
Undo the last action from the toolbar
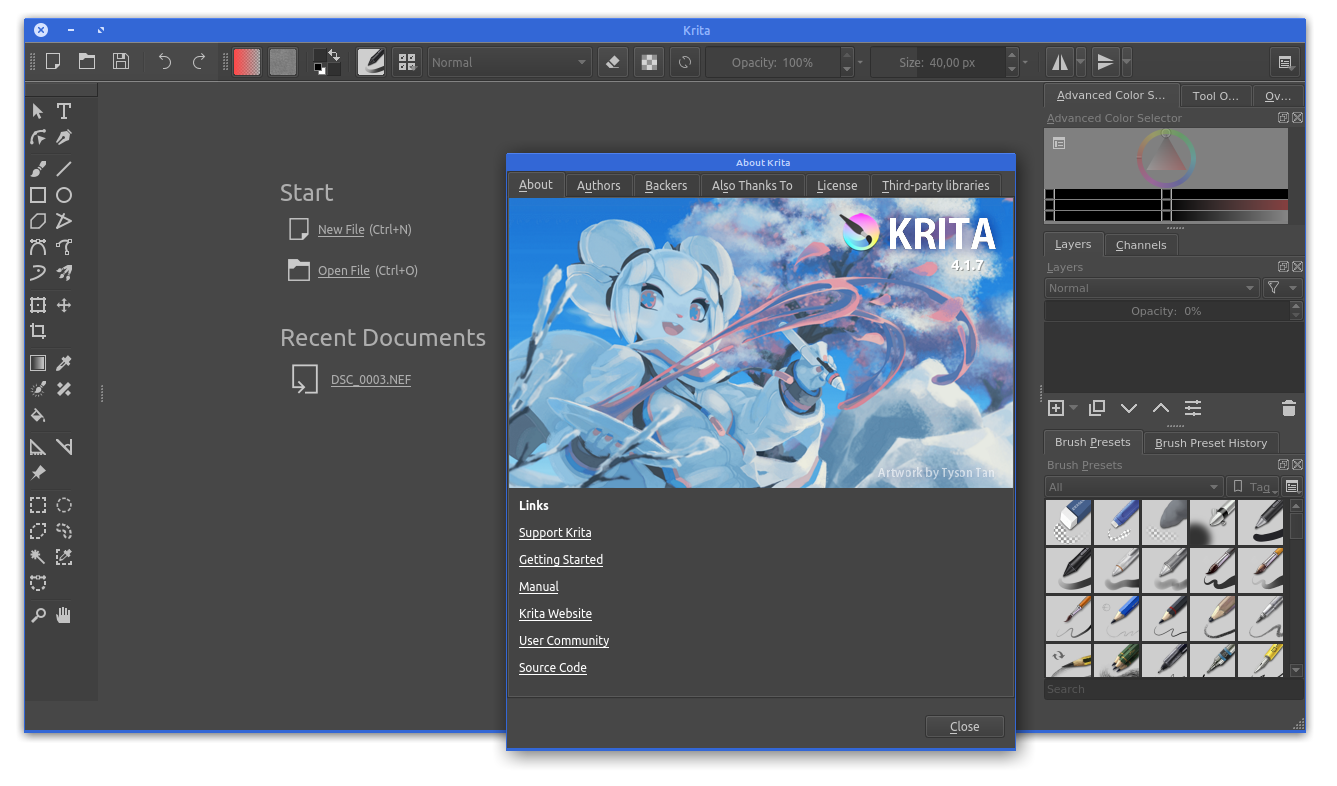tap(165, 62)
